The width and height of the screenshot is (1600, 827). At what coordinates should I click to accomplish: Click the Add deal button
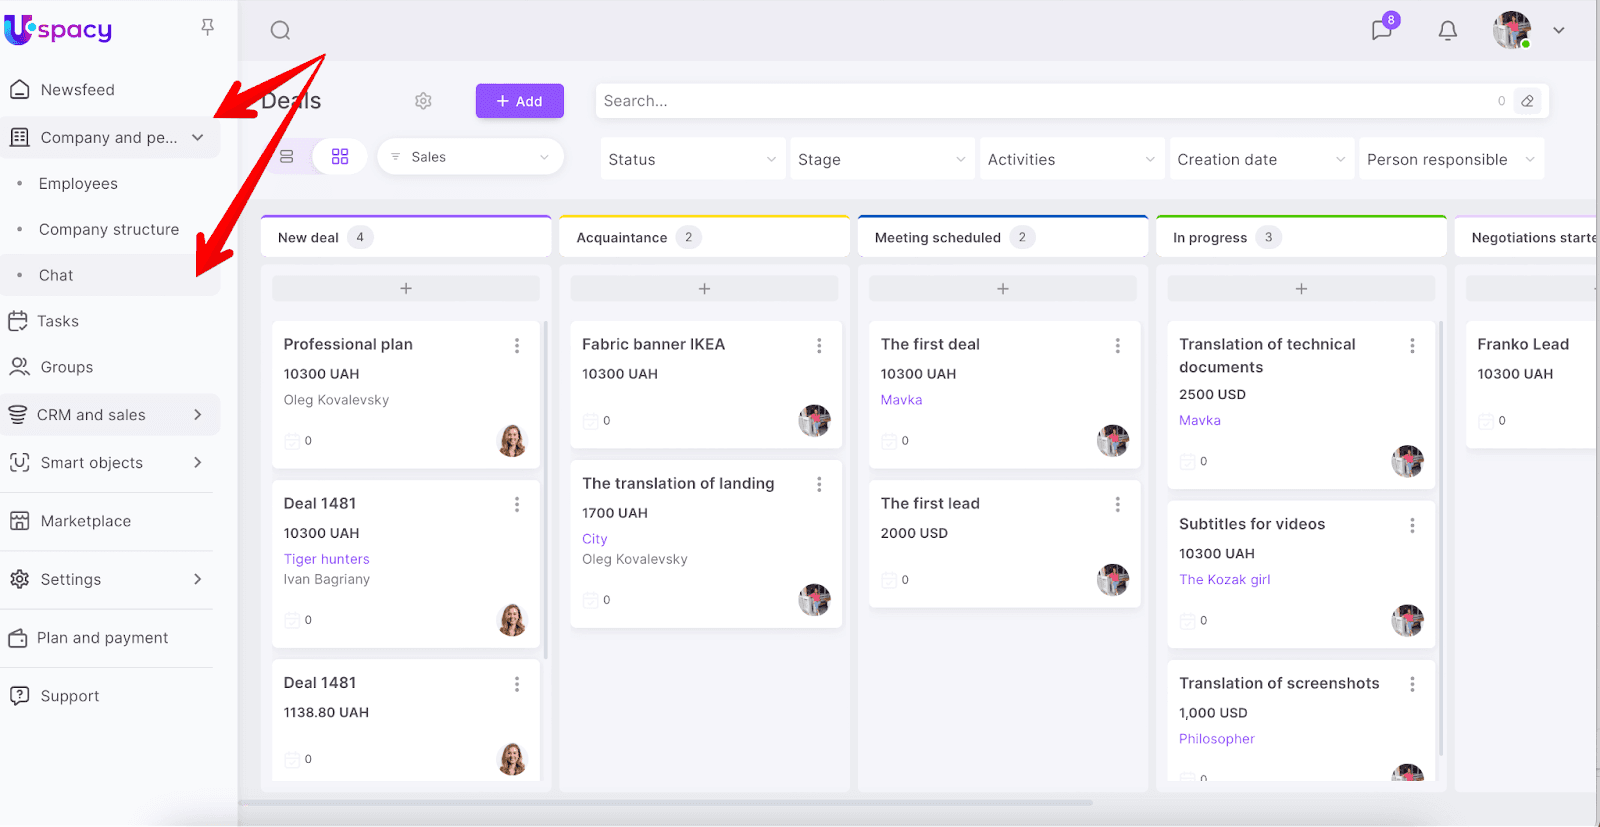pos(519,101)
